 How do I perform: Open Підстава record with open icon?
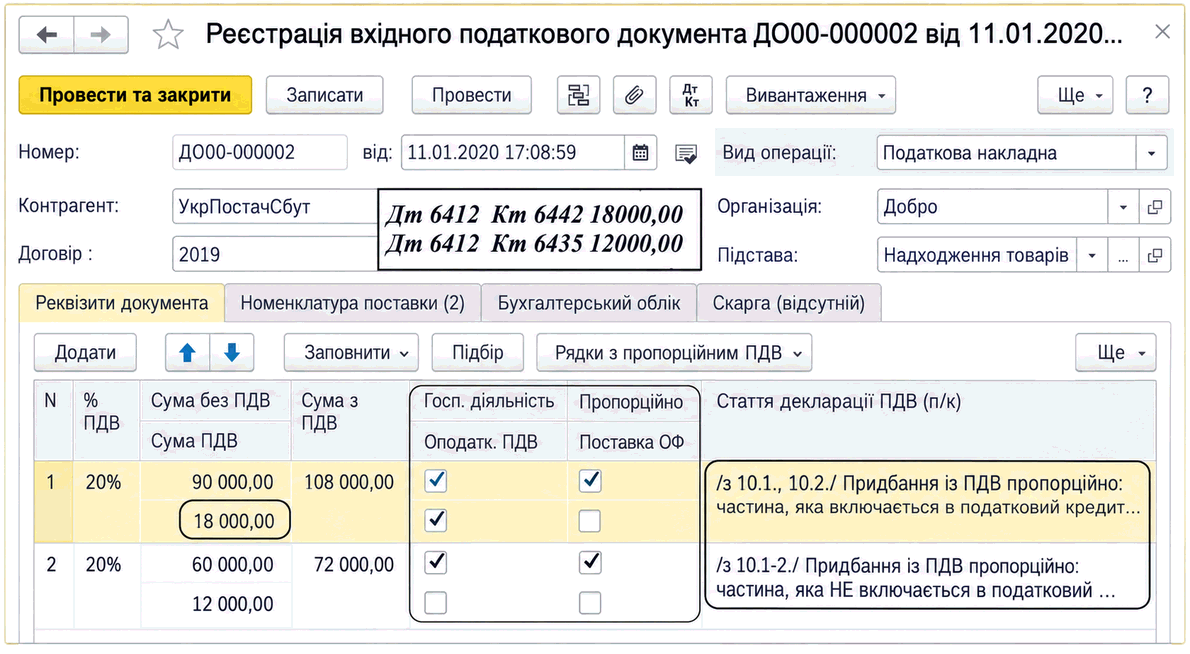1154,256
